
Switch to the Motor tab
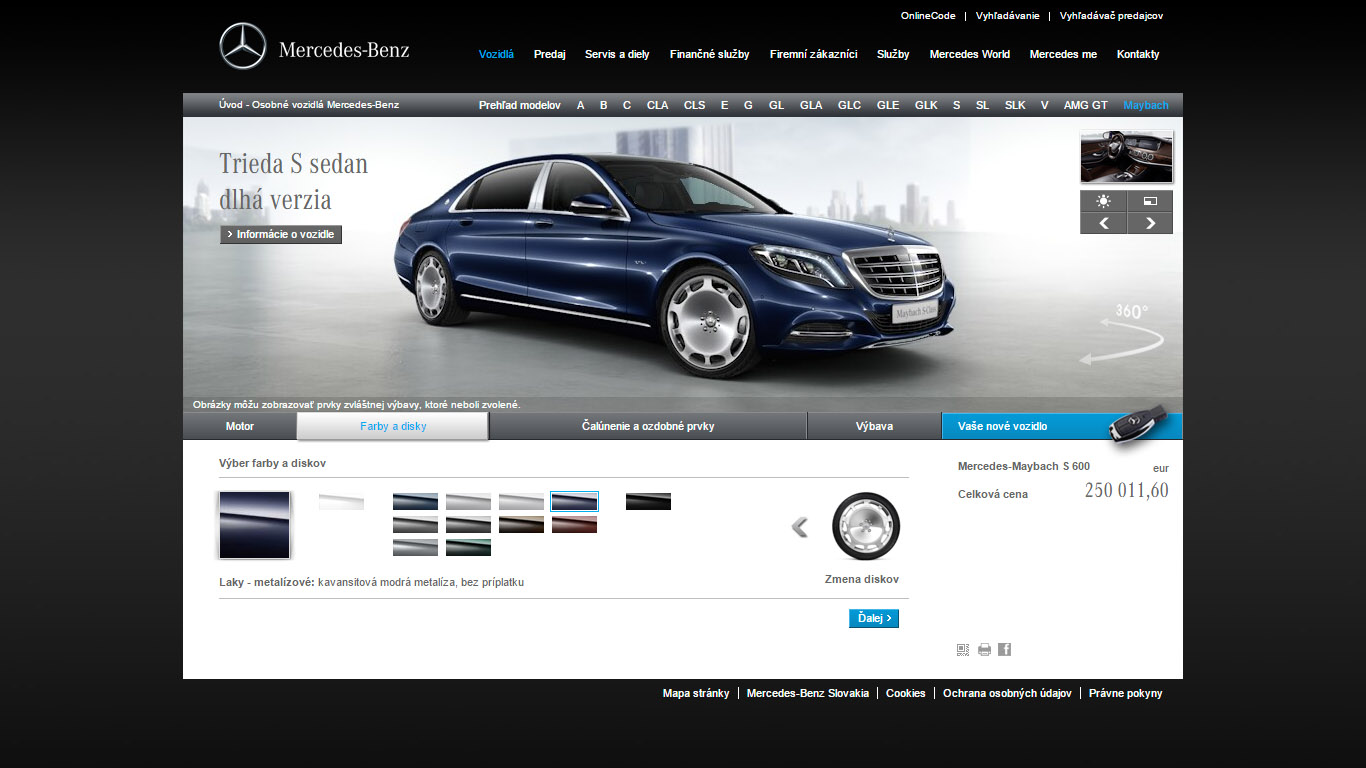[x=240, y=426]
